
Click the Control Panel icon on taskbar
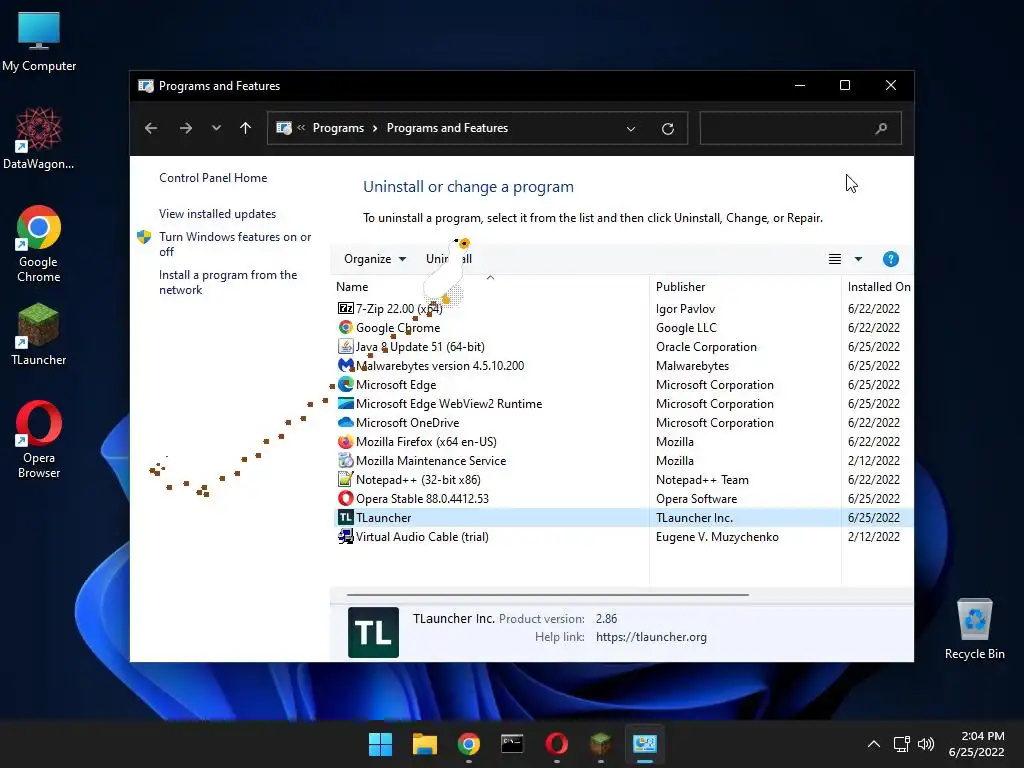(645, 744)
